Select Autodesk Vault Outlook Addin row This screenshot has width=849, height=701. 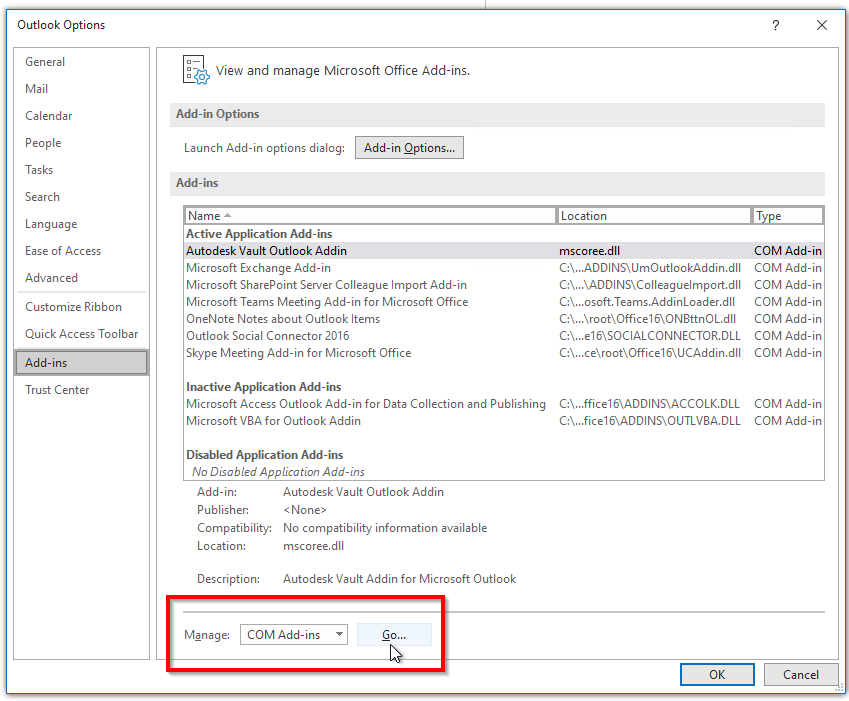(x=504, y=251)
